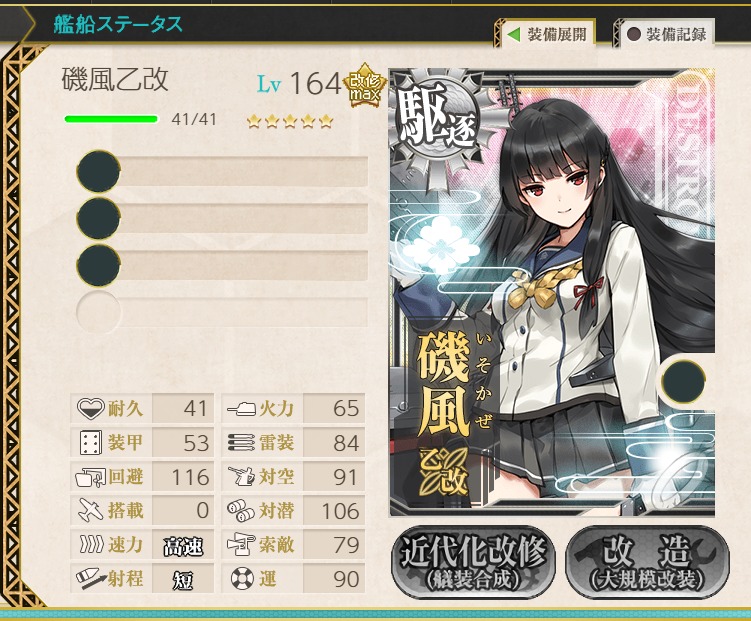Click the heart icon beside 耐久
This screenshot has width=751, height=621.
(x=91, y=409)
